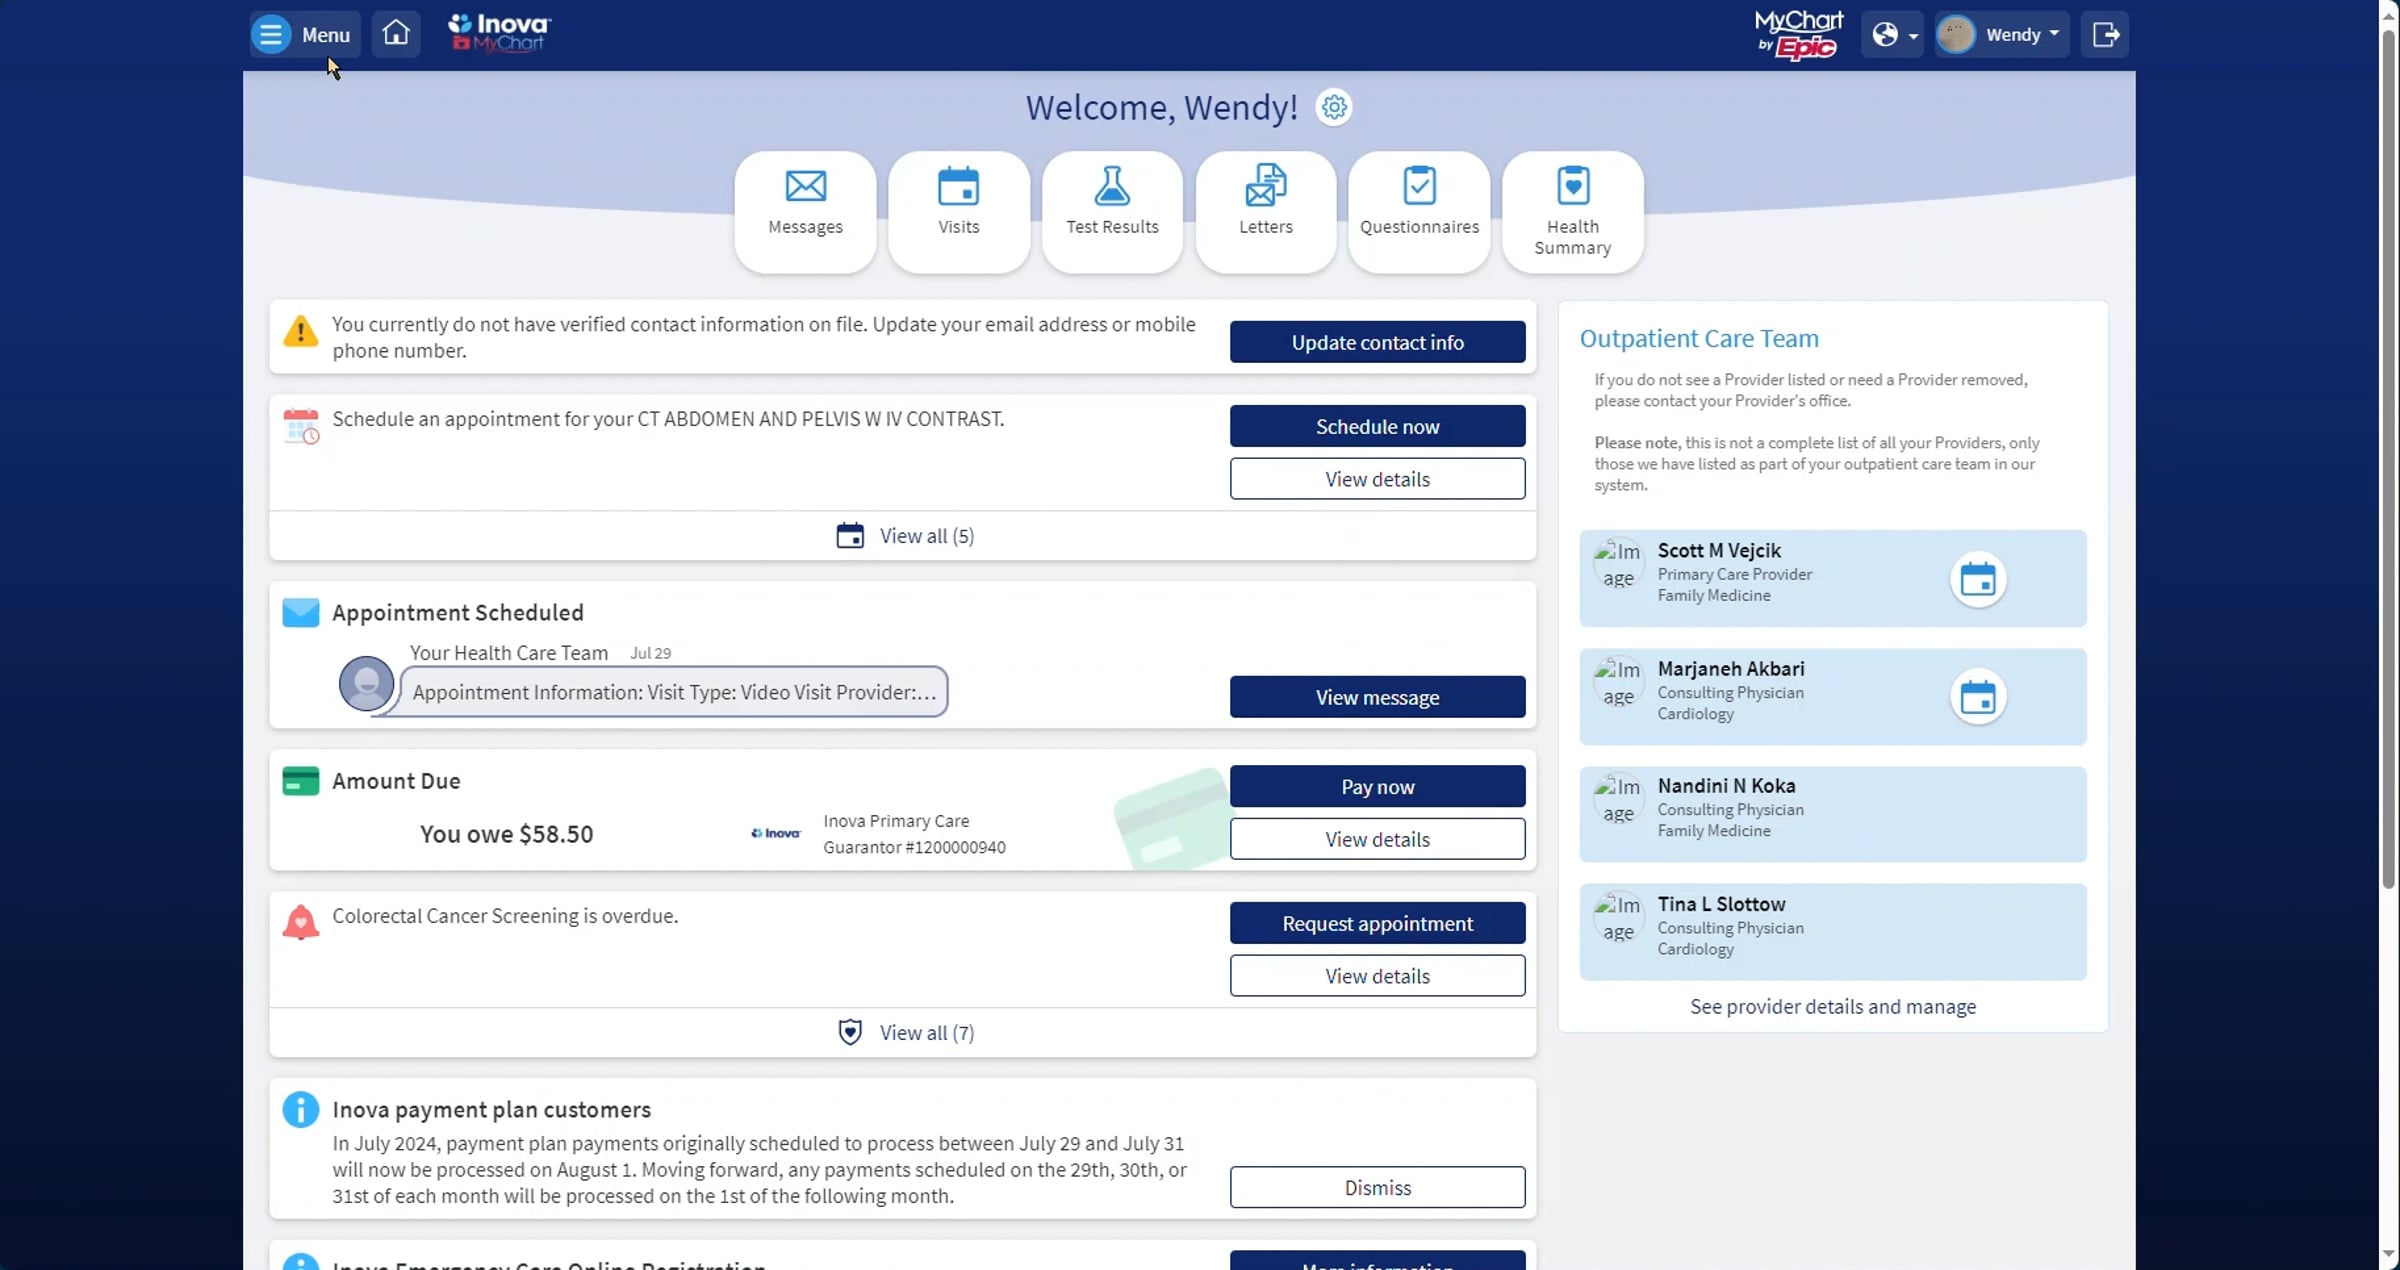Click View message button
The height and width of the screenshot is (1270, 2400).
[1377, 697]
